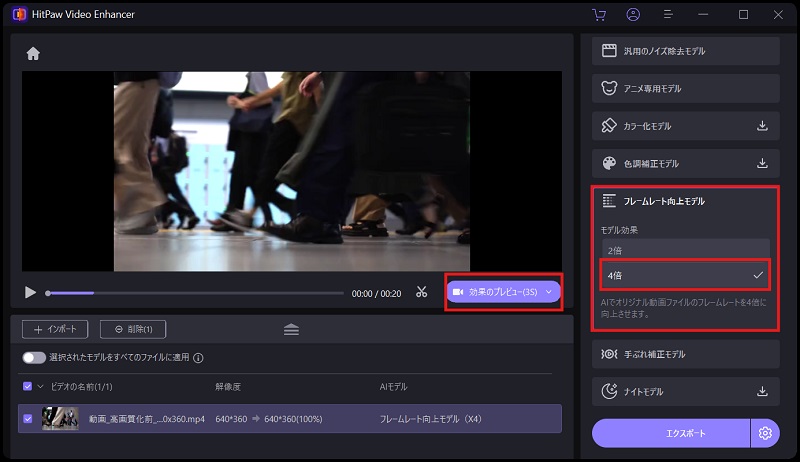The height and width of the screenshot is (462, 800).
Task: Expand the 効果のプレビュー dropdown arrow
Action: pos(548,292)
